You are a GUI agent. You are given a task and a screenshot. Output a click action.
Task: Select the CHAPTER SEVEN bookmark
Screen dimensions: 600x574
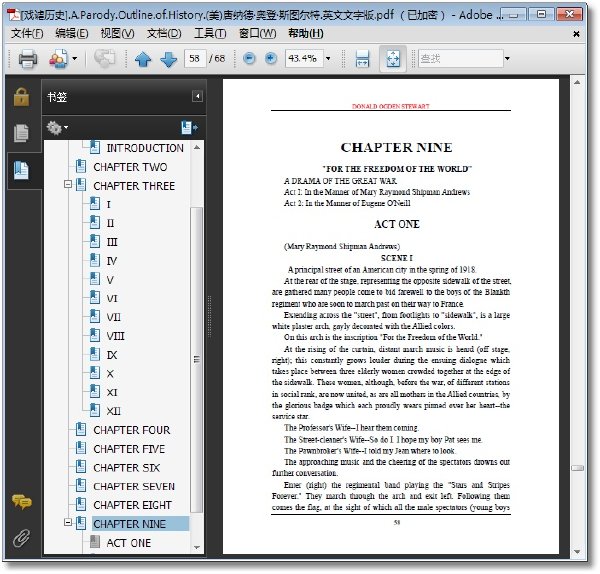(134, 487)
